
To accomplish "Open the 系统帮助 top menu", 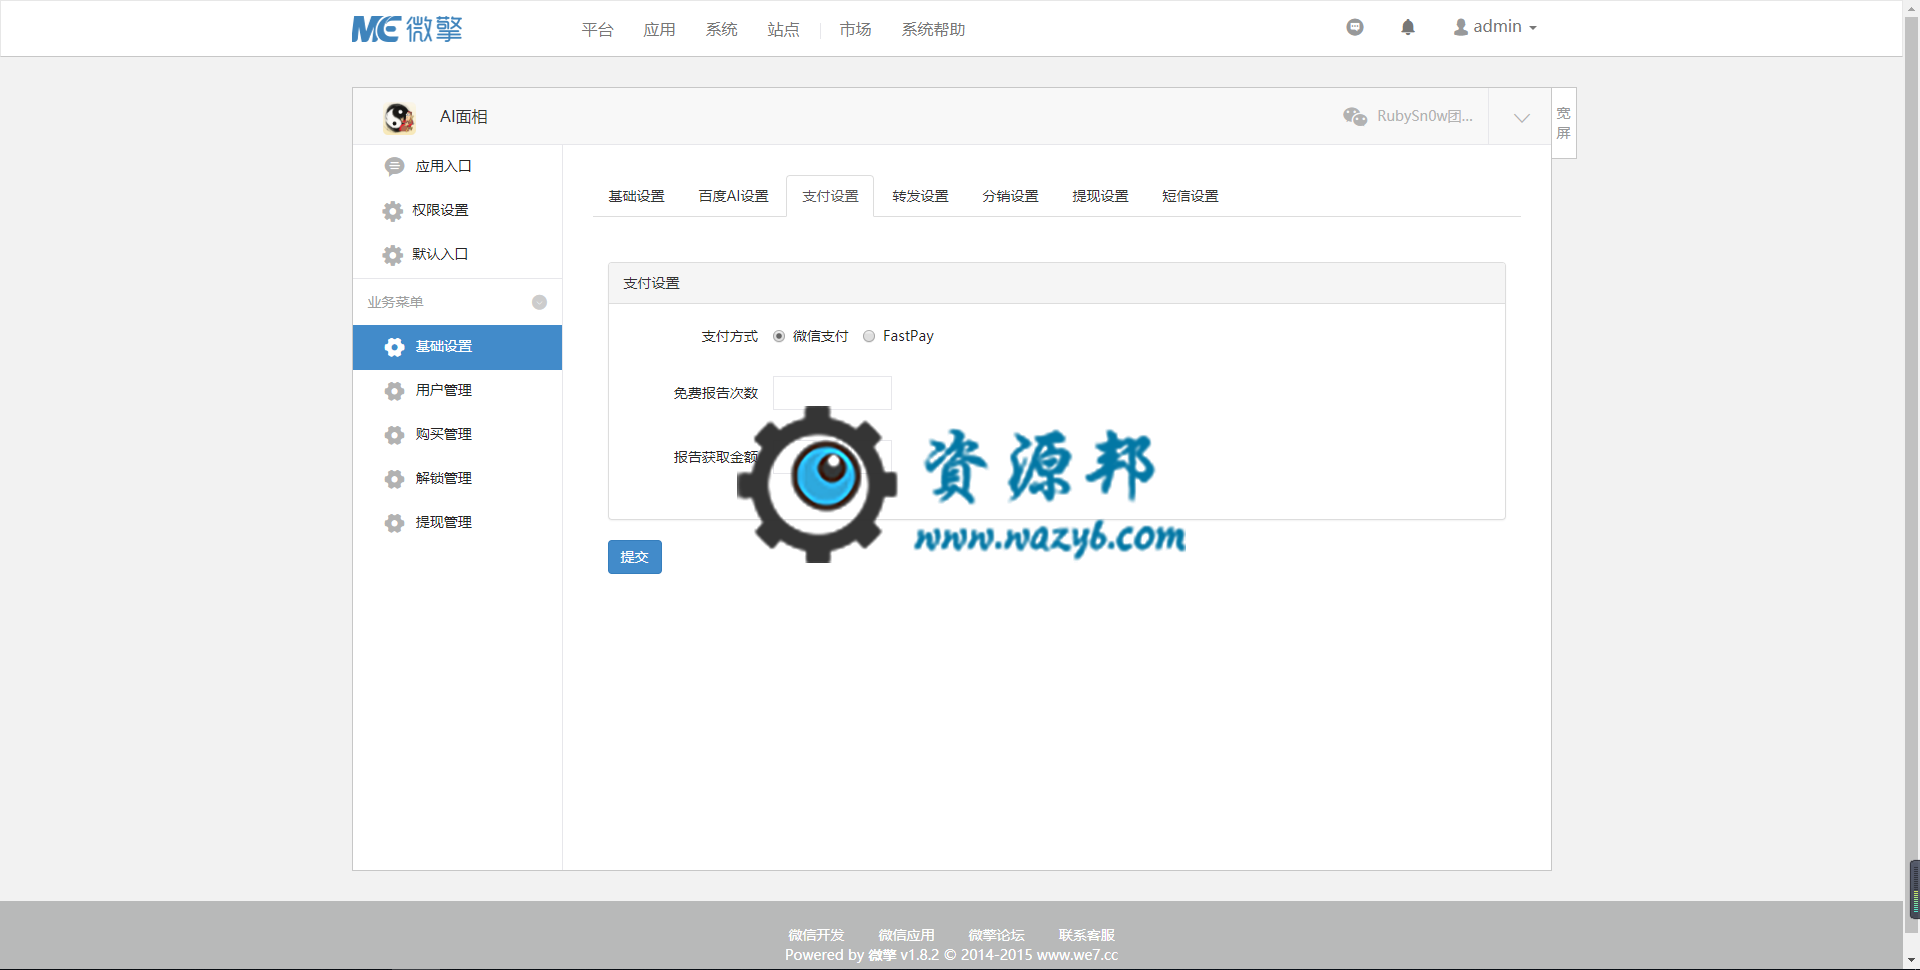I will (934, 30).
